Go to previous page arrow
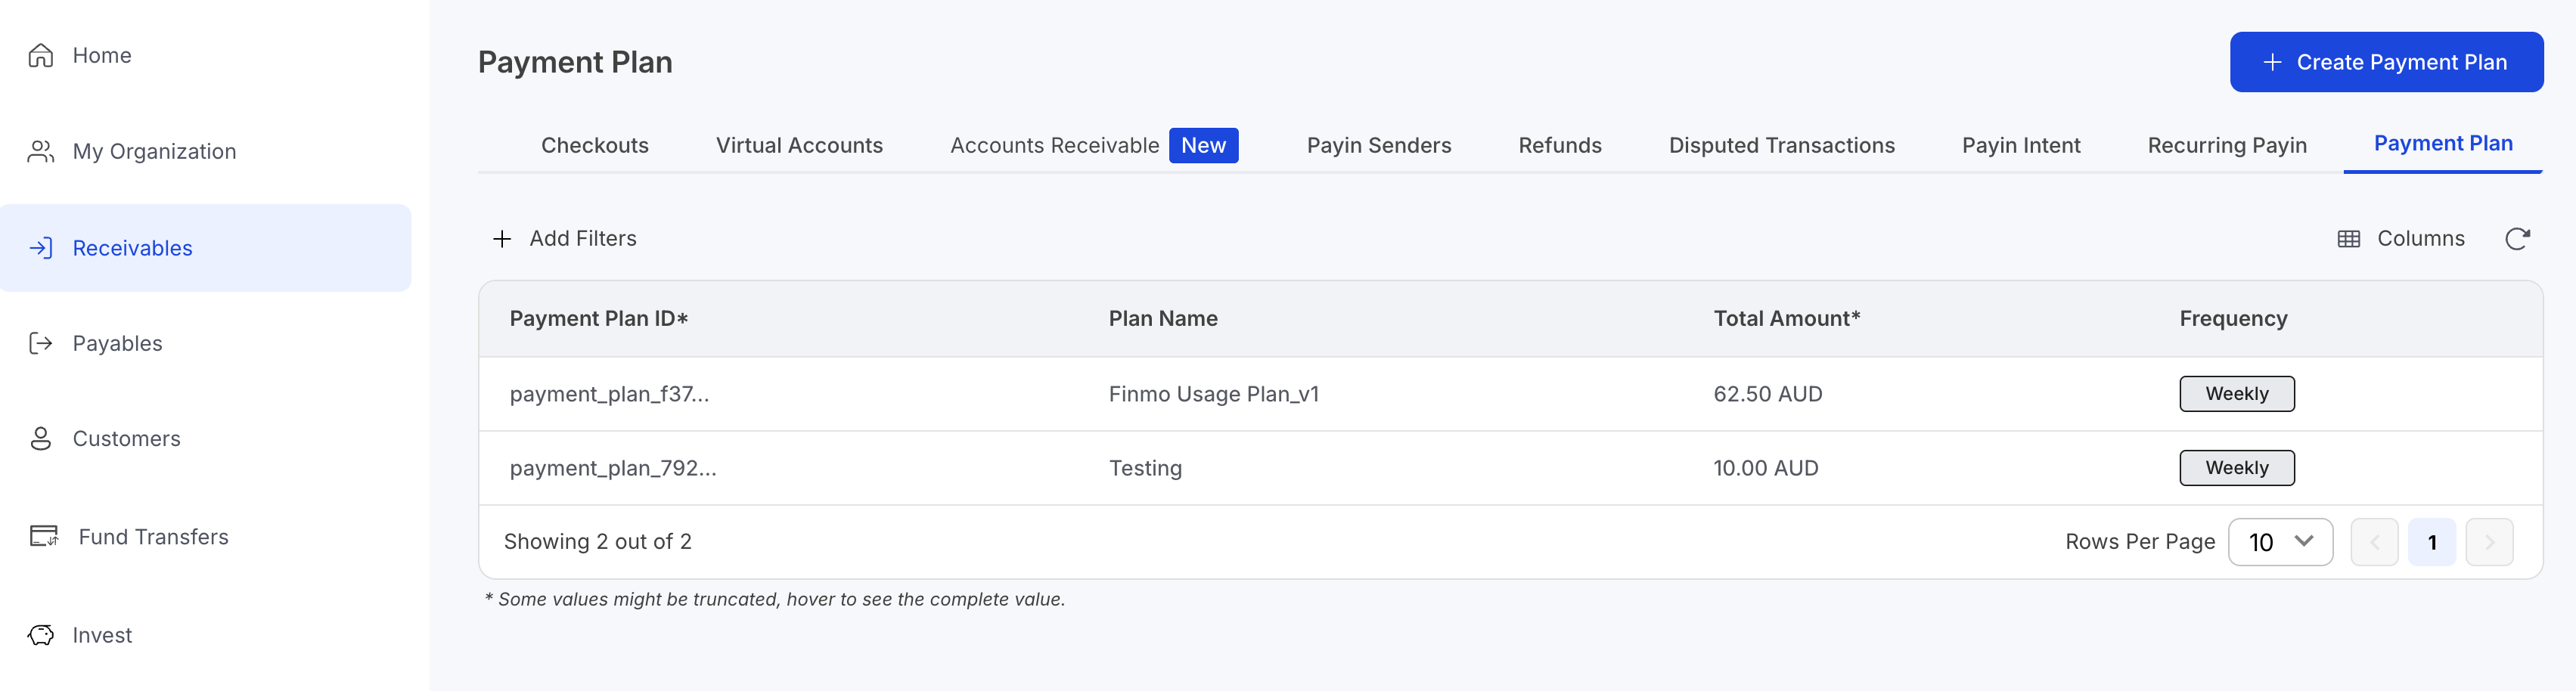This screenshot has width=2576, height=691. coord(2374,542)
